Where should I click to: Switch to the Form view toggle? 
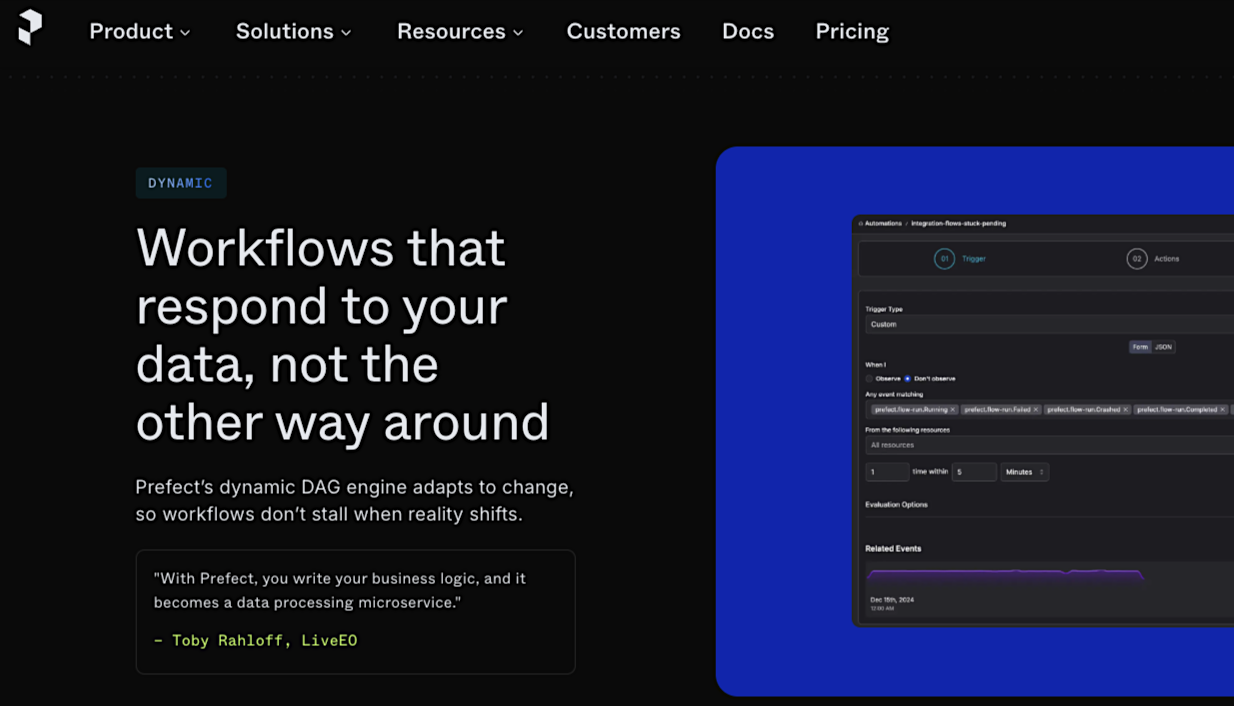point(1140,347)
